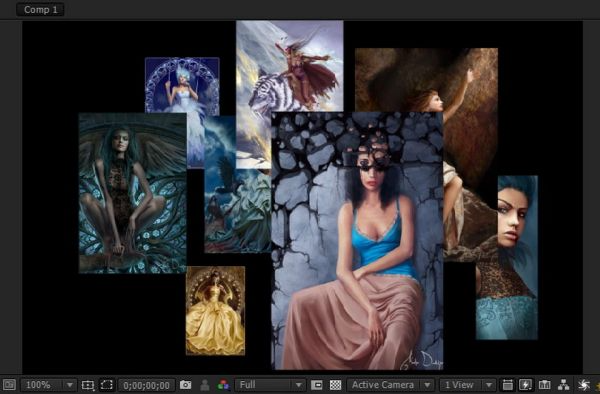Switch to the Comp 1 tab
The image size is (600, 394).
(x=40, y=10)
